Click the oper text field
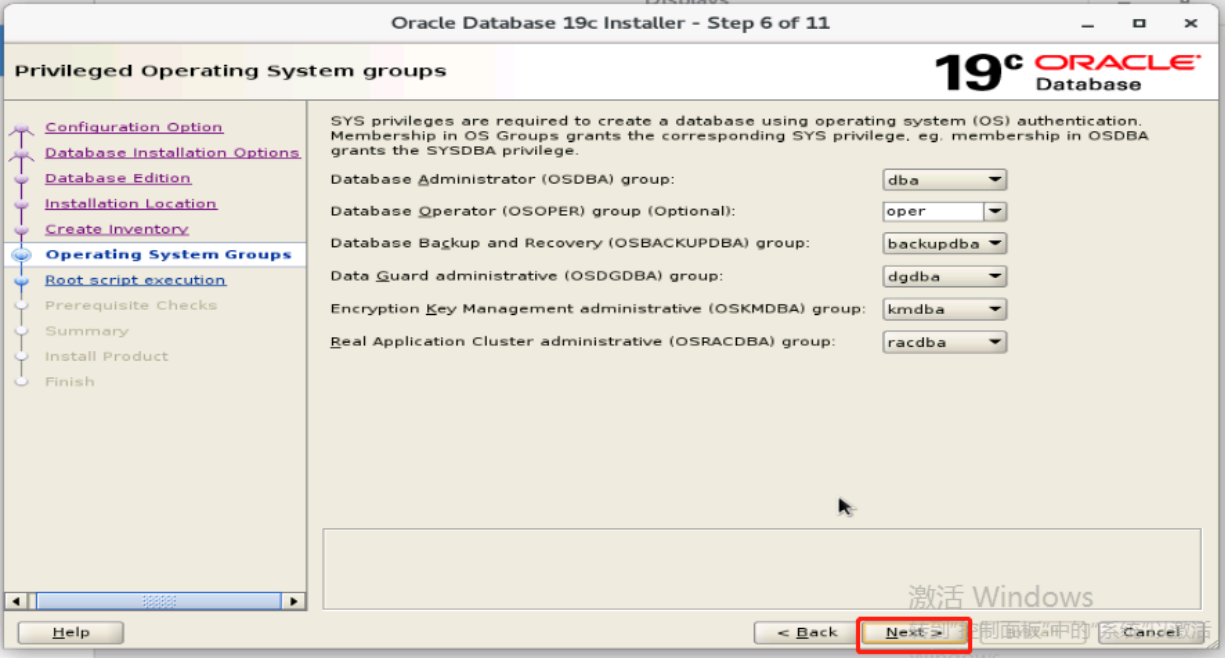1225x658 pixels. pos(933,212)
